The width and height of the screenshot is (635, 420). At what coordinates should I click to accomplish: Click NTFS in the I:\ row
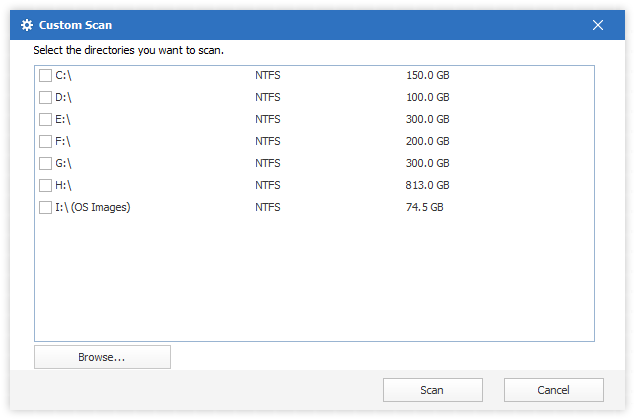(268, 207)
